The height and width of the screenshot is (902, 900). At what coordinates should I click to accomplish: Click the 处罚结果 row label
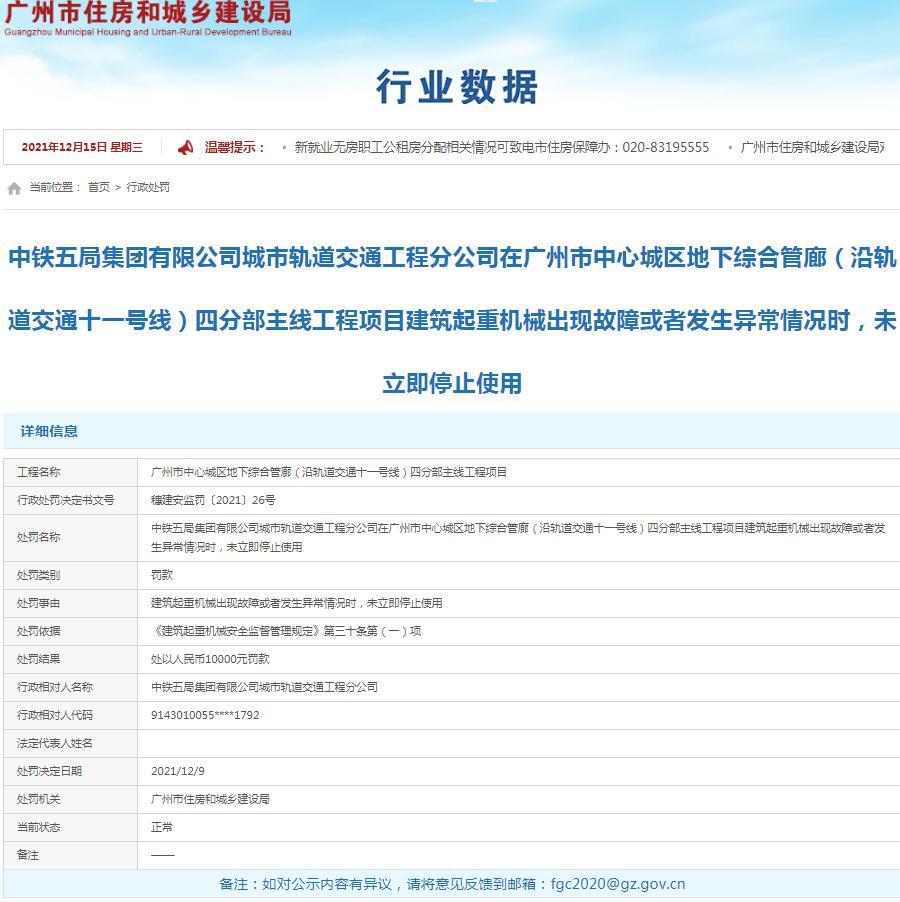(39, 659)
